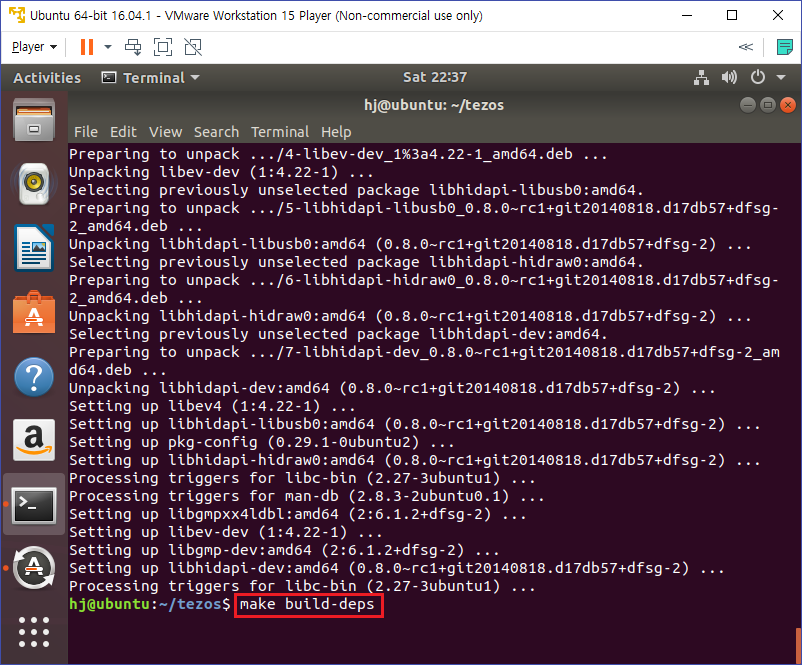Minimize the hj@ubuntu terminal window
The height and width of the screenshot is (665, 802).
pyautogui.click(x=748, y=105)
